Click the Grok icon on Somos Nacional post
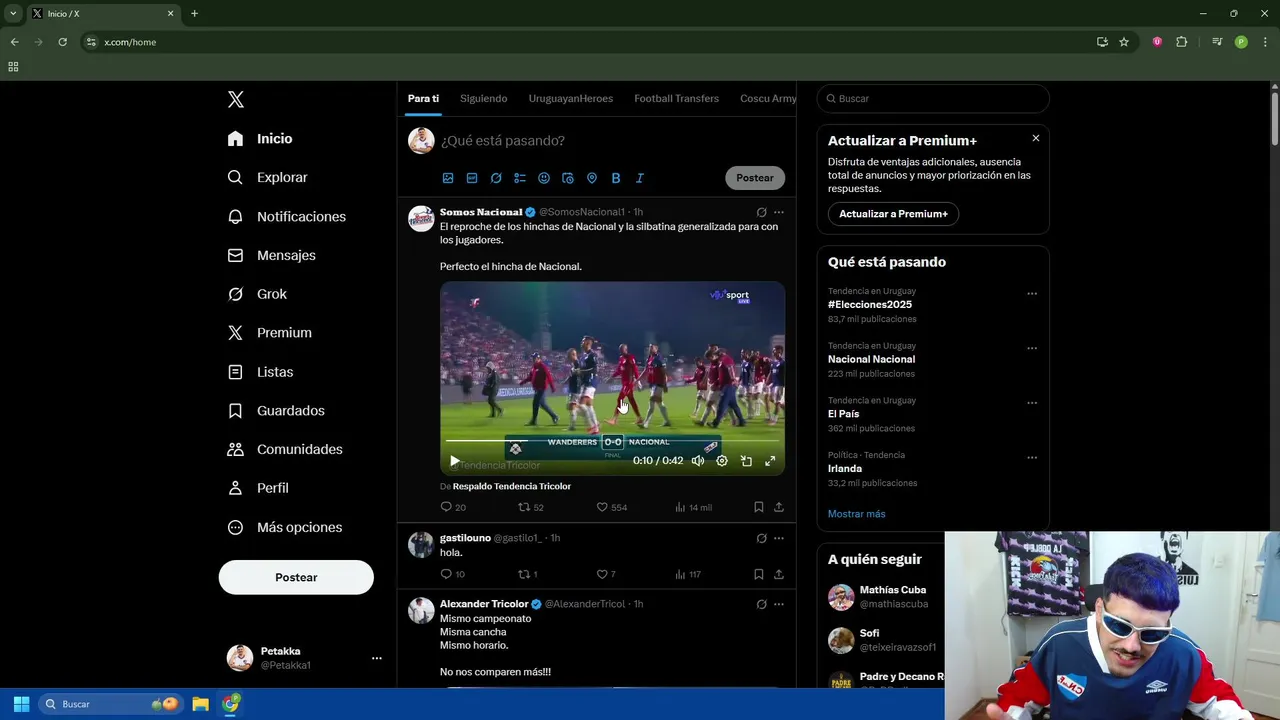Image resolution: width=1280 pixels, height=720 pixels. [x=761, y=212]
